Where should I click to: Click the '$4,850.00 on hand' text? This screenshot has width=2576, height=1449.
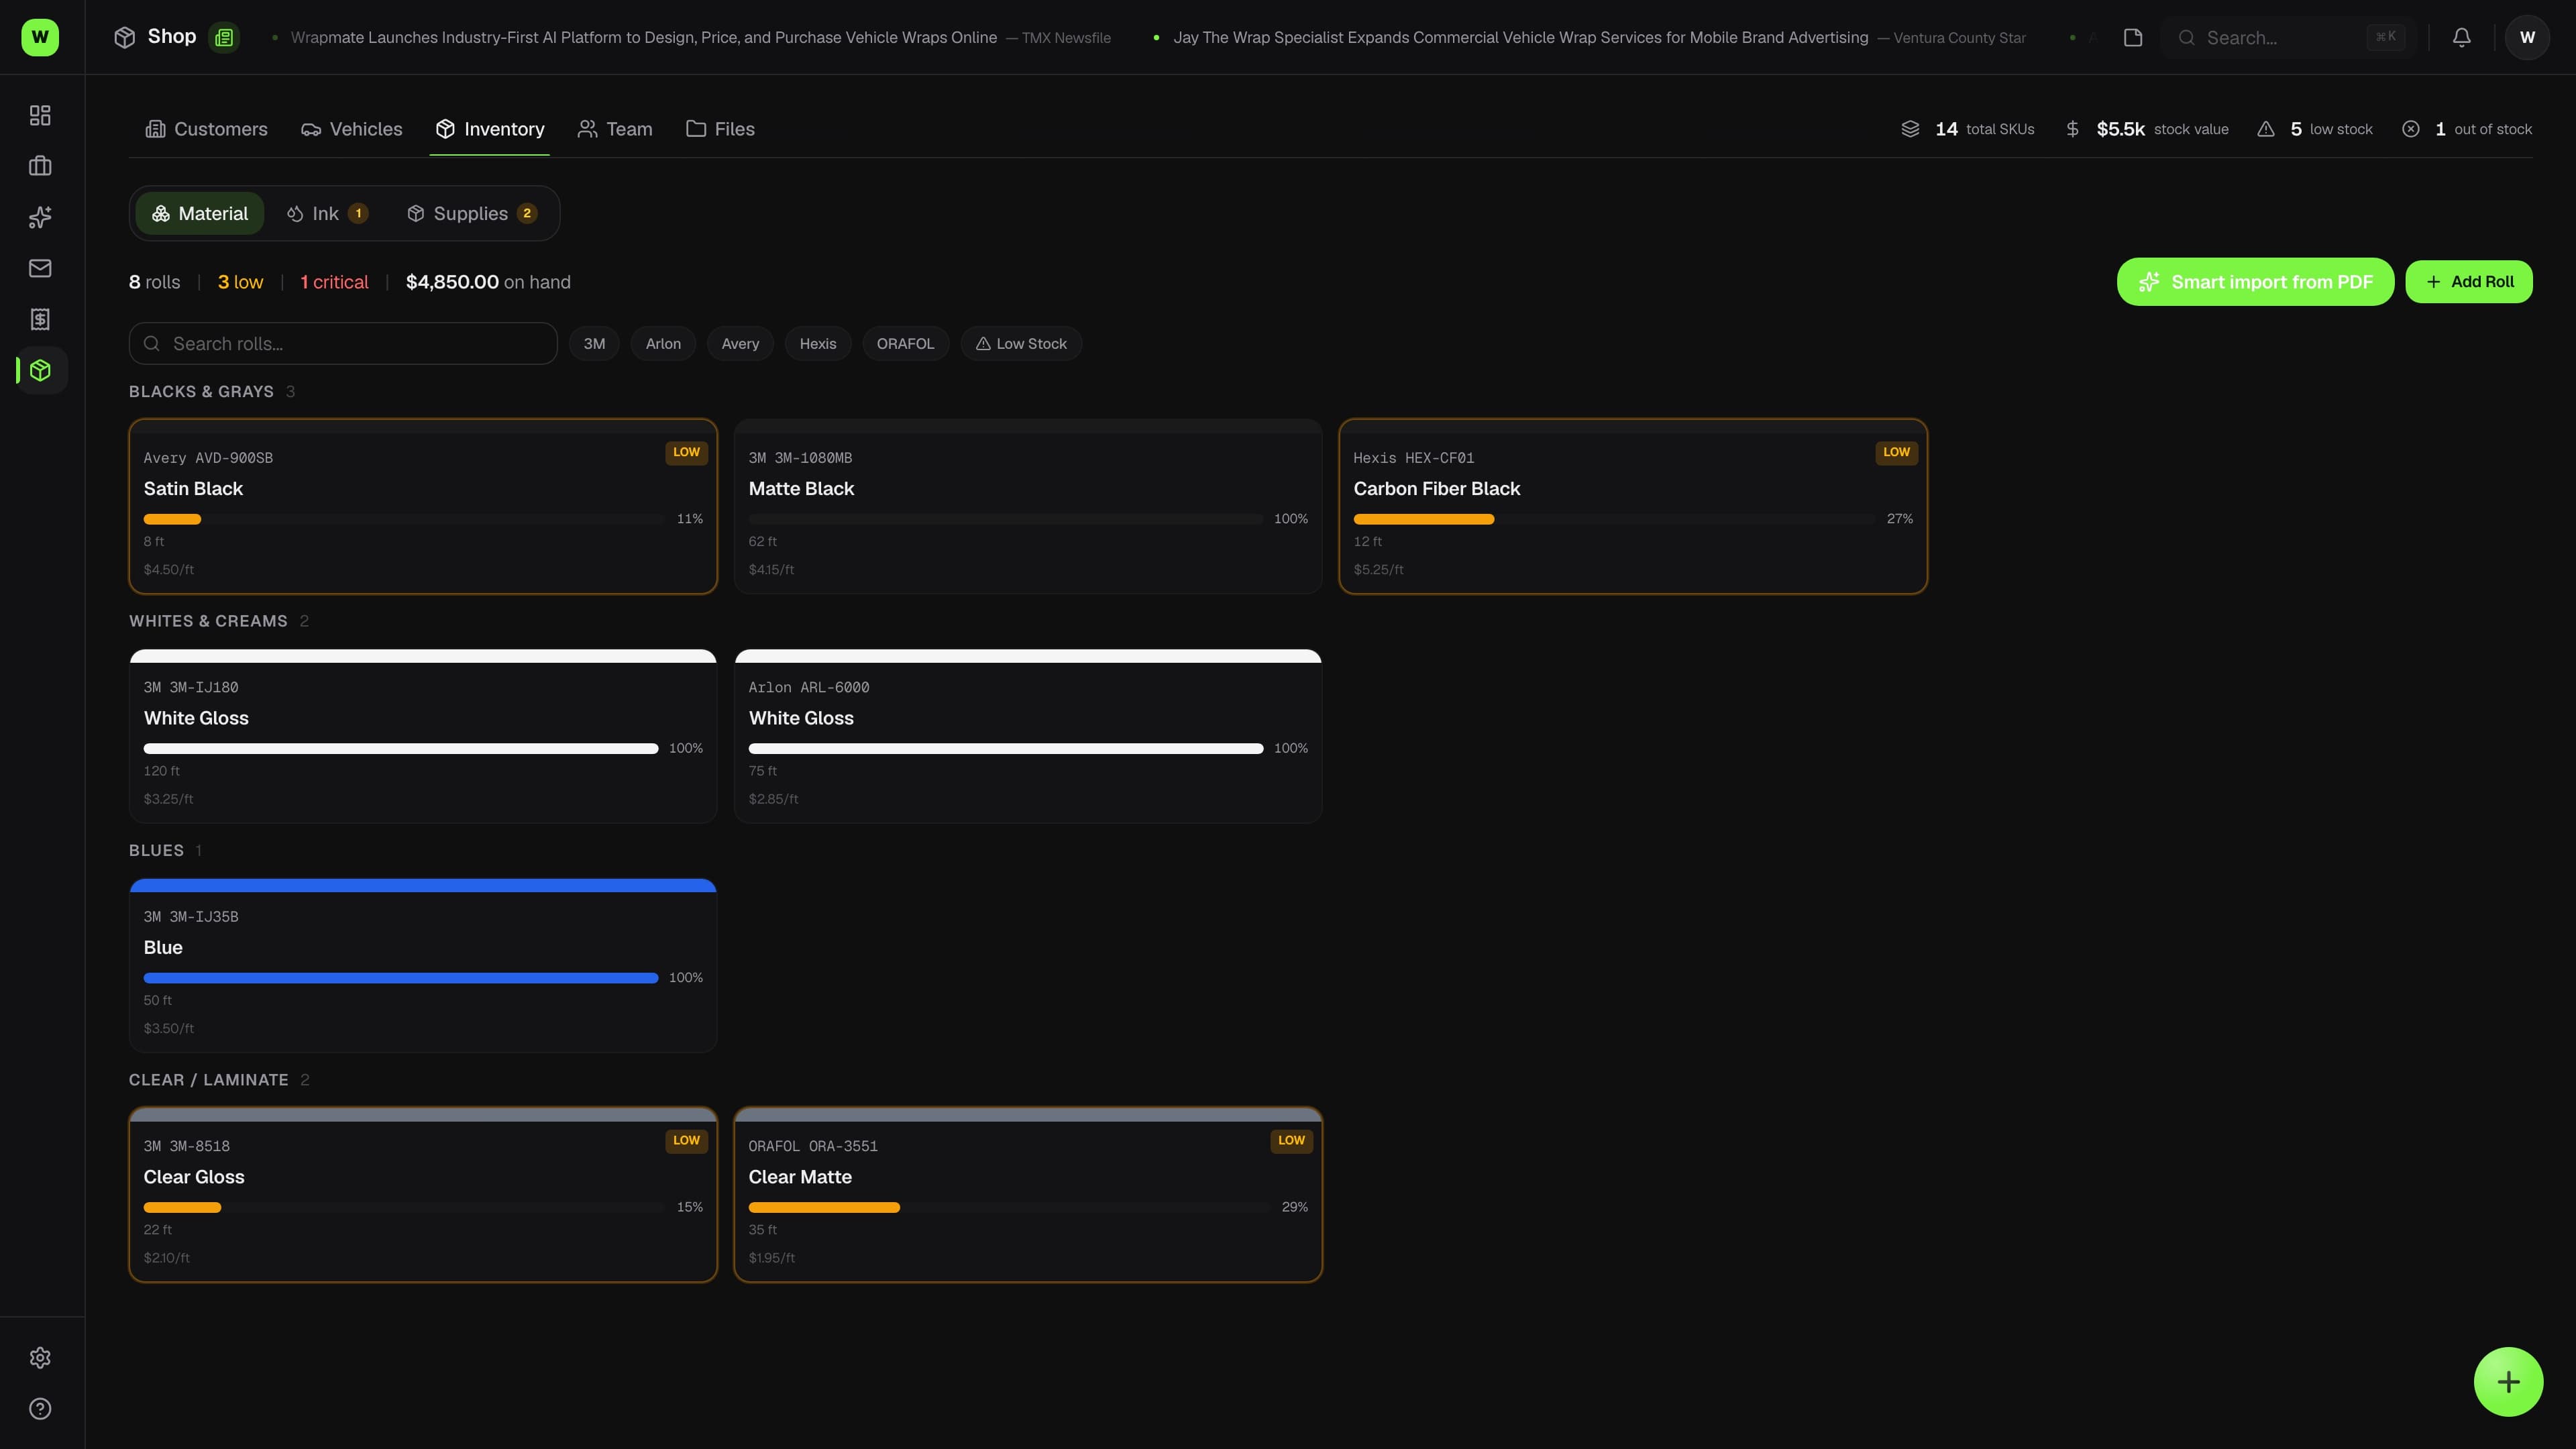[x=488, y=282]
